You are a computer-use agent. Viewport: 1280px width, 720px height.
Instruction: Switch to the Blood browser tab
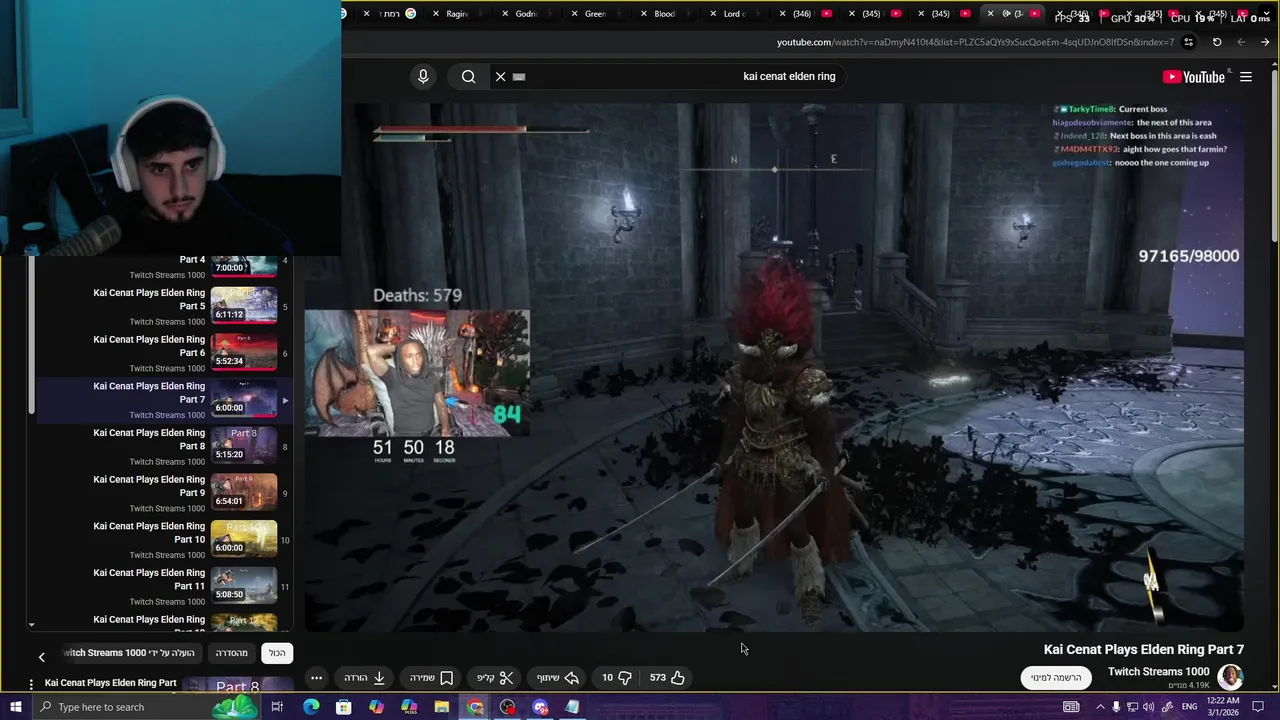coord(664,14)
